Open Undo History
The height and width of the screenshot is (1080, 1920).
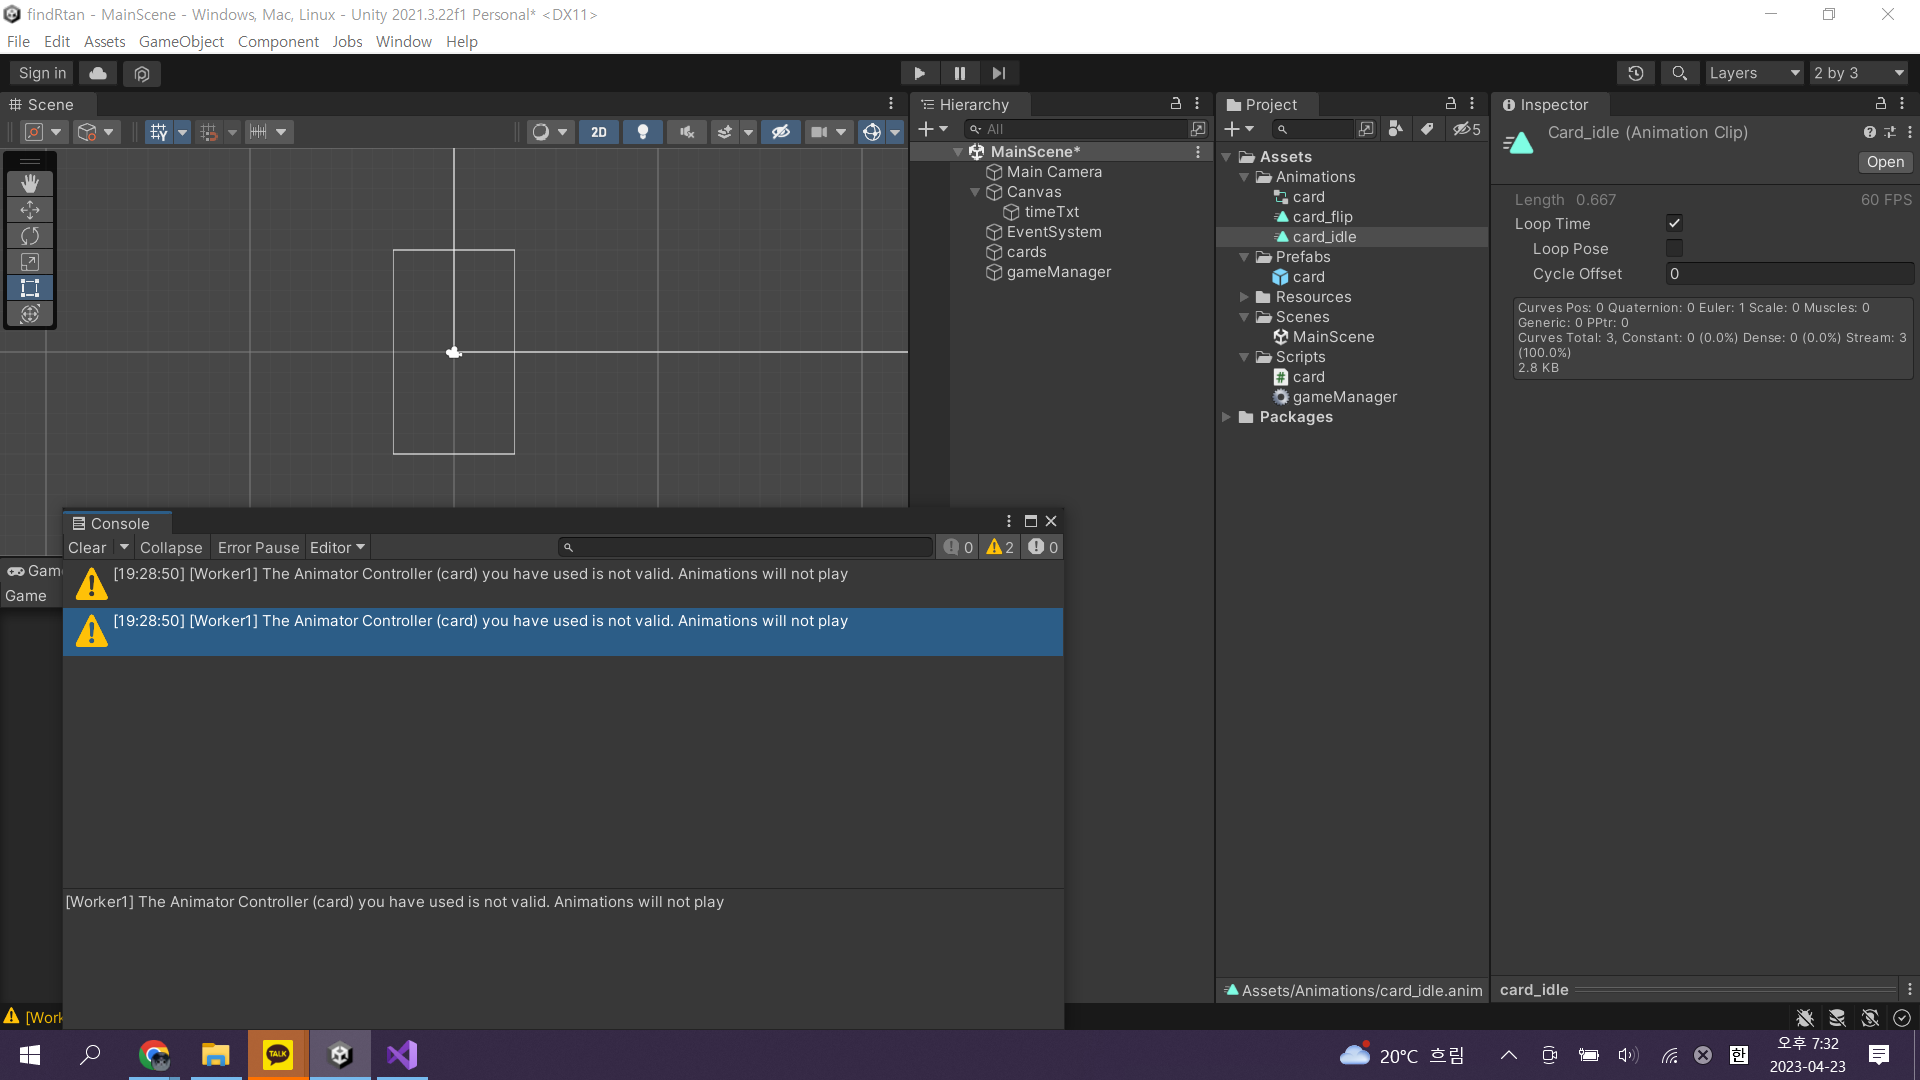[1636, 73]
